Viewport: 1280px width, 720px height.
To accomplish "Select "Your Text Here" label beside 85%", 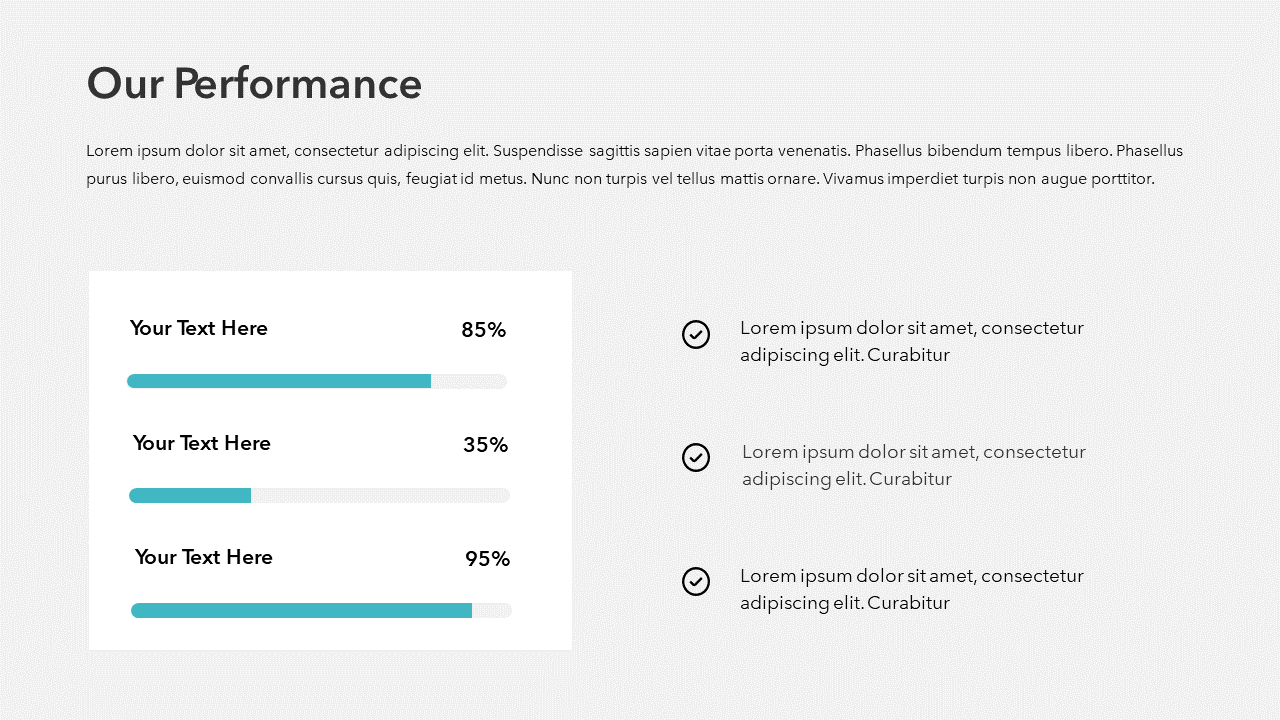I will coord(199,328).
